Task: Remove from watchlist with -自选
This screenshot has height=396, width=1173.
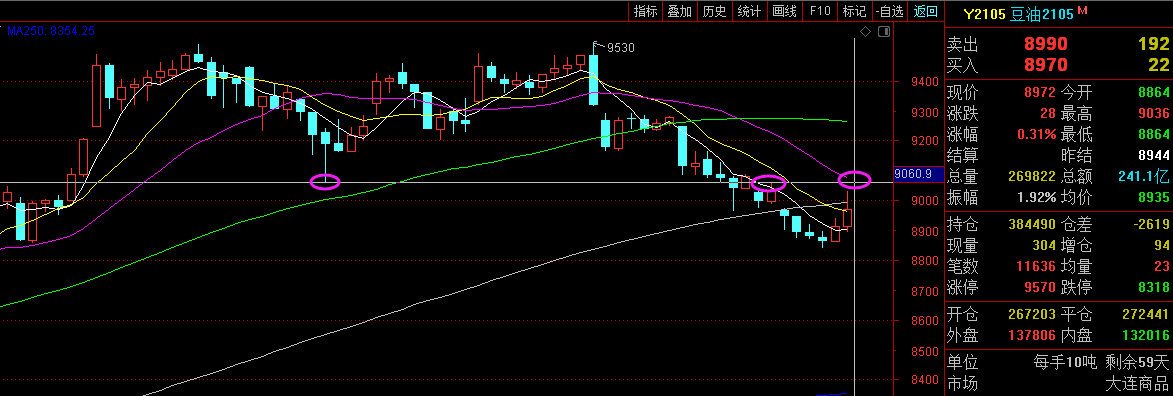Action: click(x=889, y=11)
